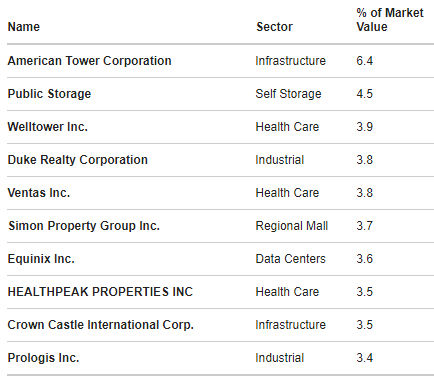434x381 pixels.
Task: Select the Name column header
Action: 24,27
